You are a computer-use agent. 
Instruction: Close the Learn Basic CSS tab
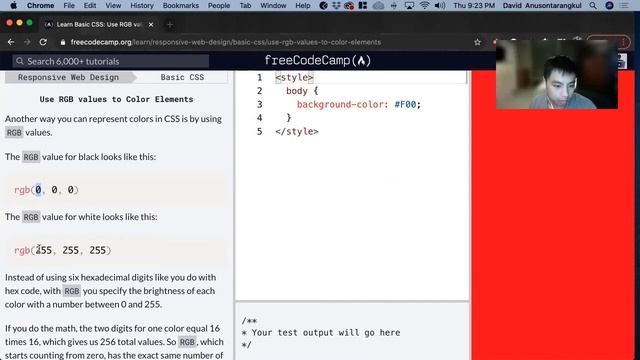151,24
